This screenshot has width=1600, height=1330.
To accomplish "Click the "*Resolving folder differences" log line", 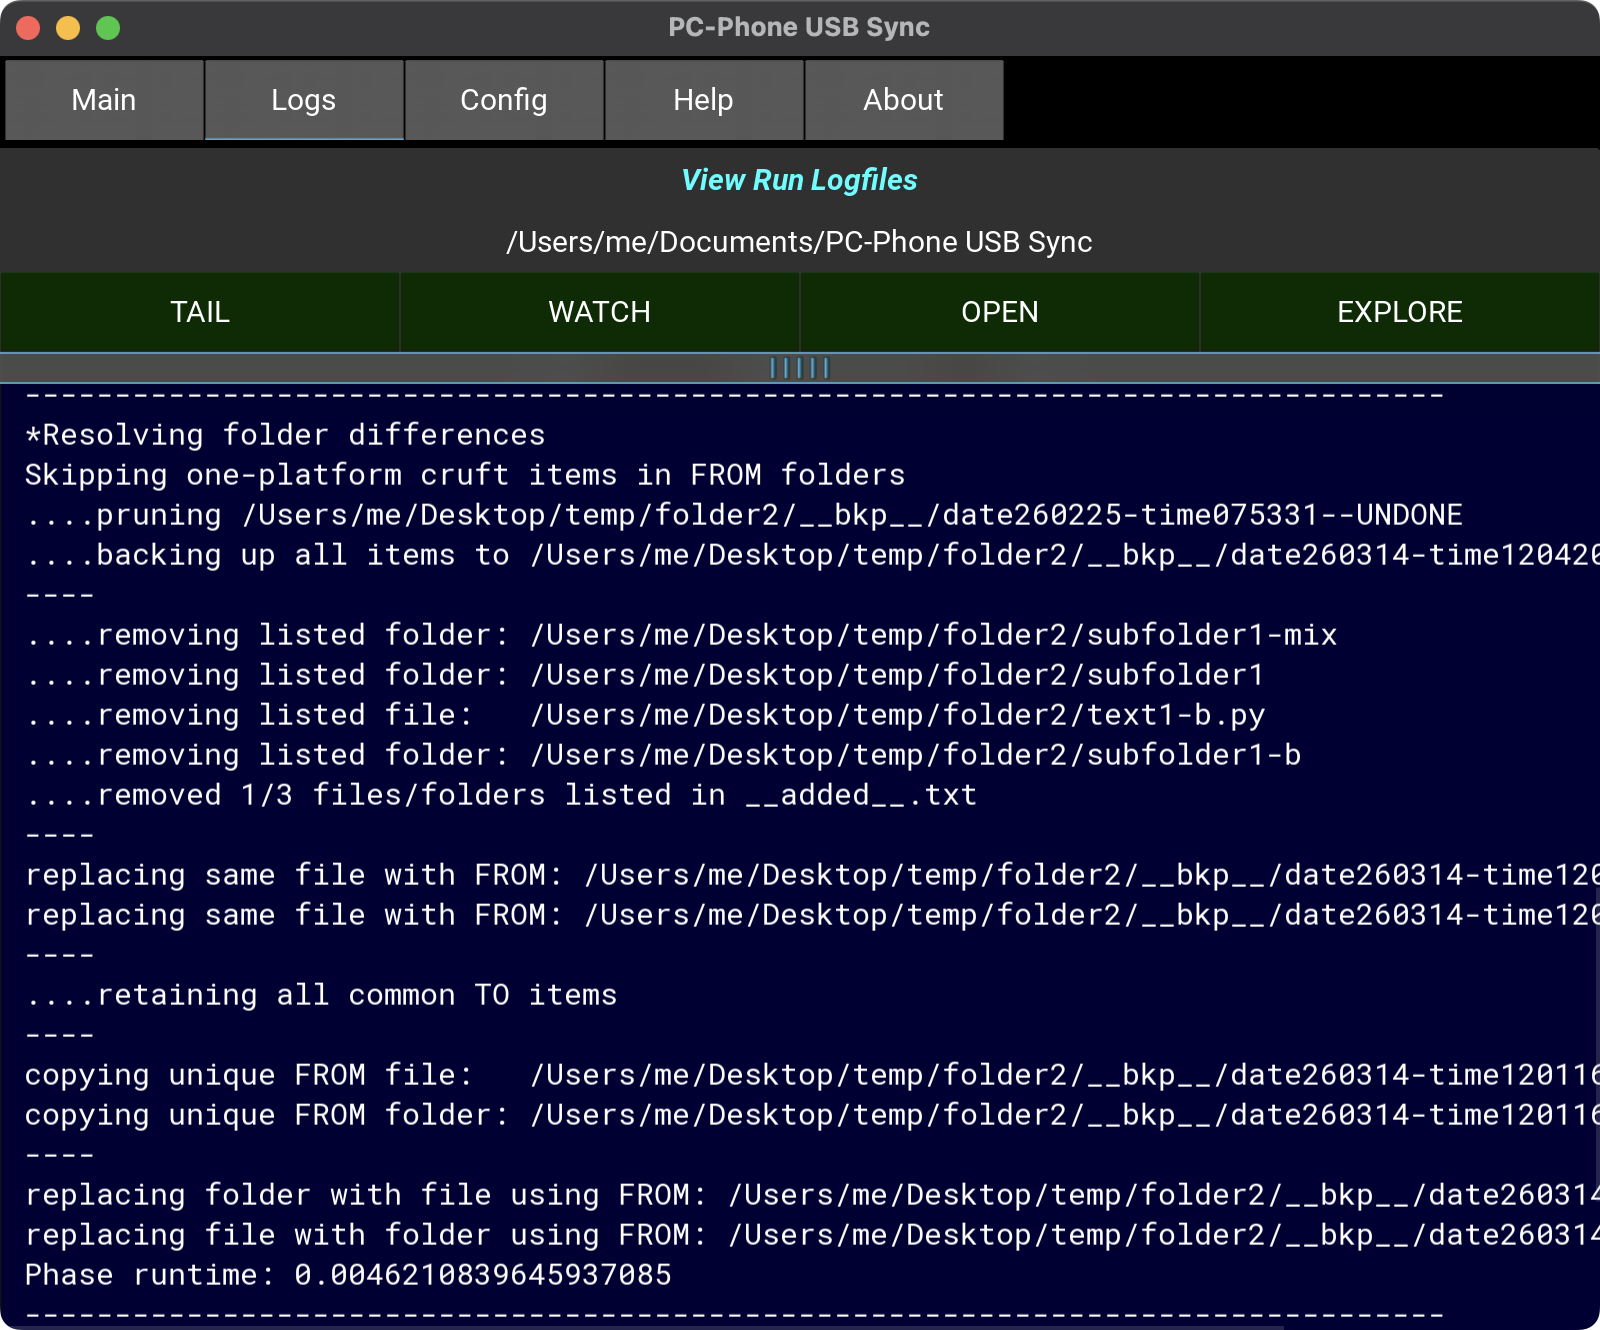I will (285, 435).
